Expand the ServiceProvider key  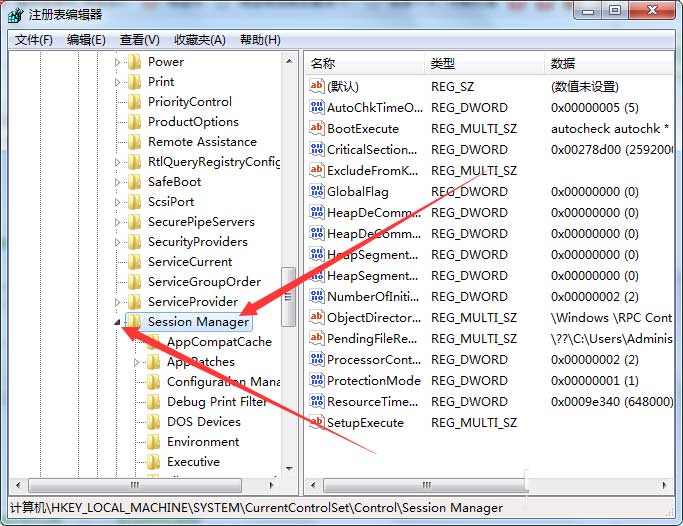(x=117, y=302)
